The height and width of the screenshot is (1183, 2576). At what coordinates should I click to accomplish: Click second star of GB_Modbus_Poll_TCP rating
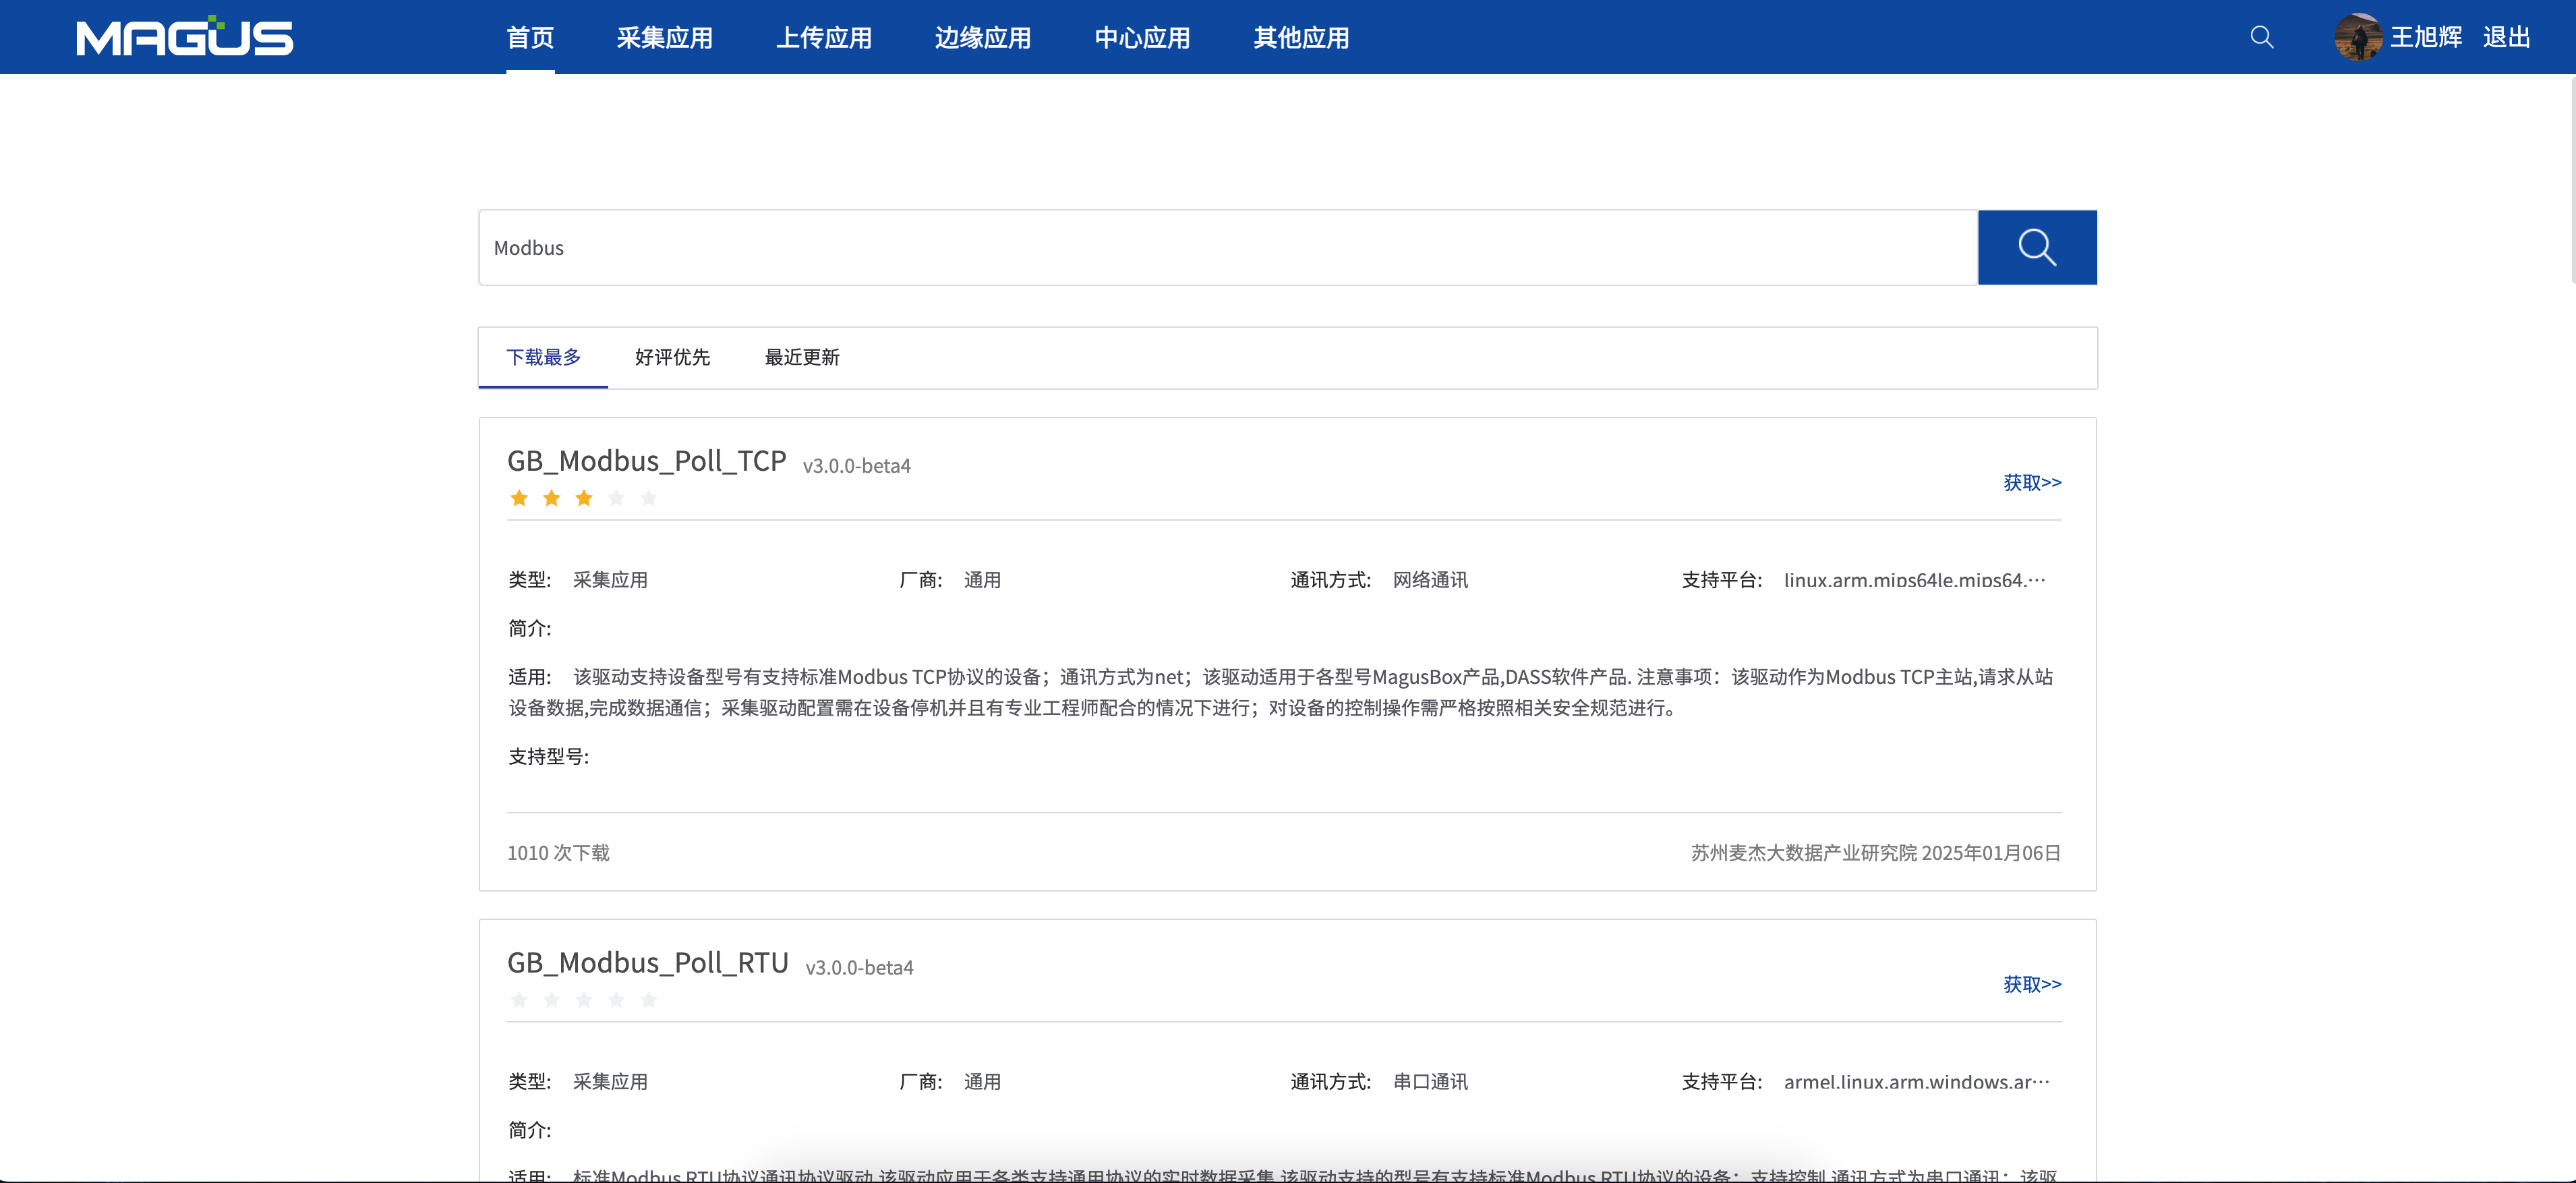551,498
